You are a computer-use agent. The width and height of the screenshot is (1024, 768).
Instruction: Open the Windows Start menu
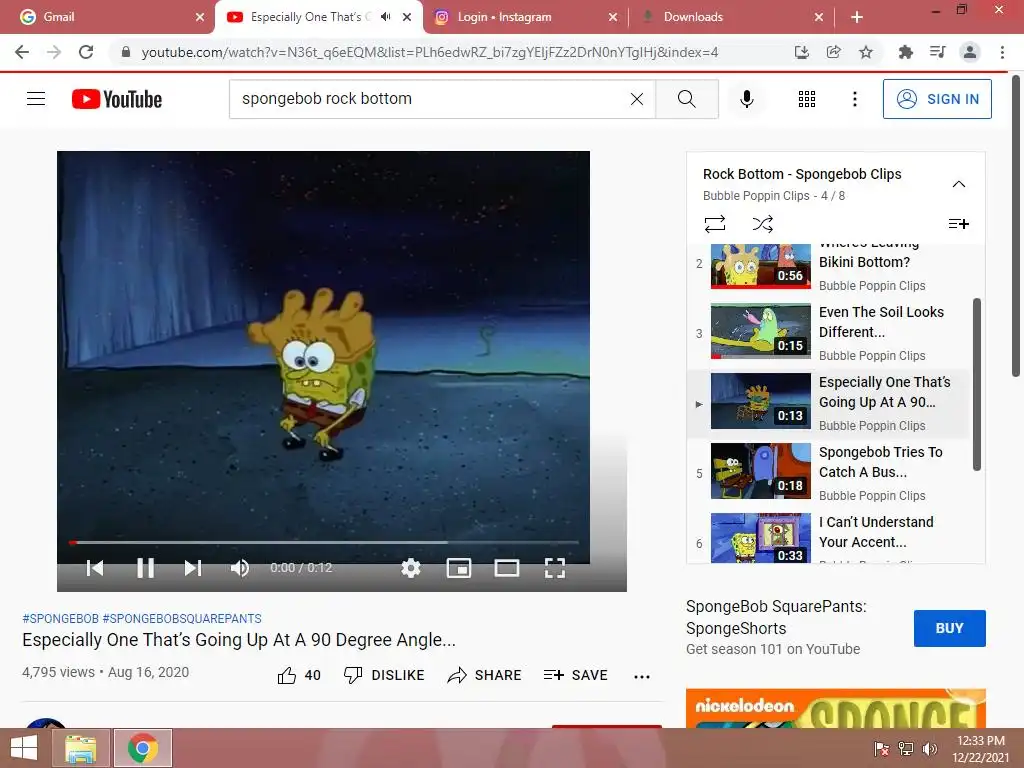point(24,748)
